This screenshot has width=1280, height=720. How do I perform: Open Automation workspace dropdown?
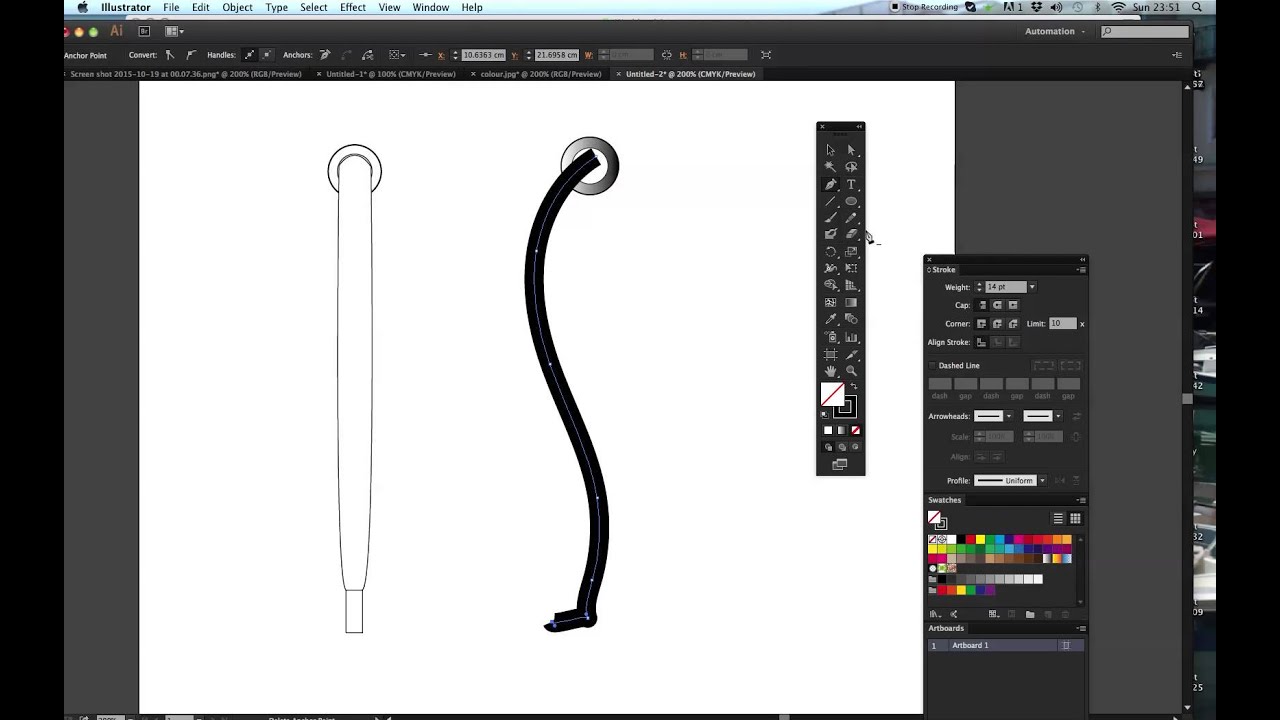[x=1055, y=31]
